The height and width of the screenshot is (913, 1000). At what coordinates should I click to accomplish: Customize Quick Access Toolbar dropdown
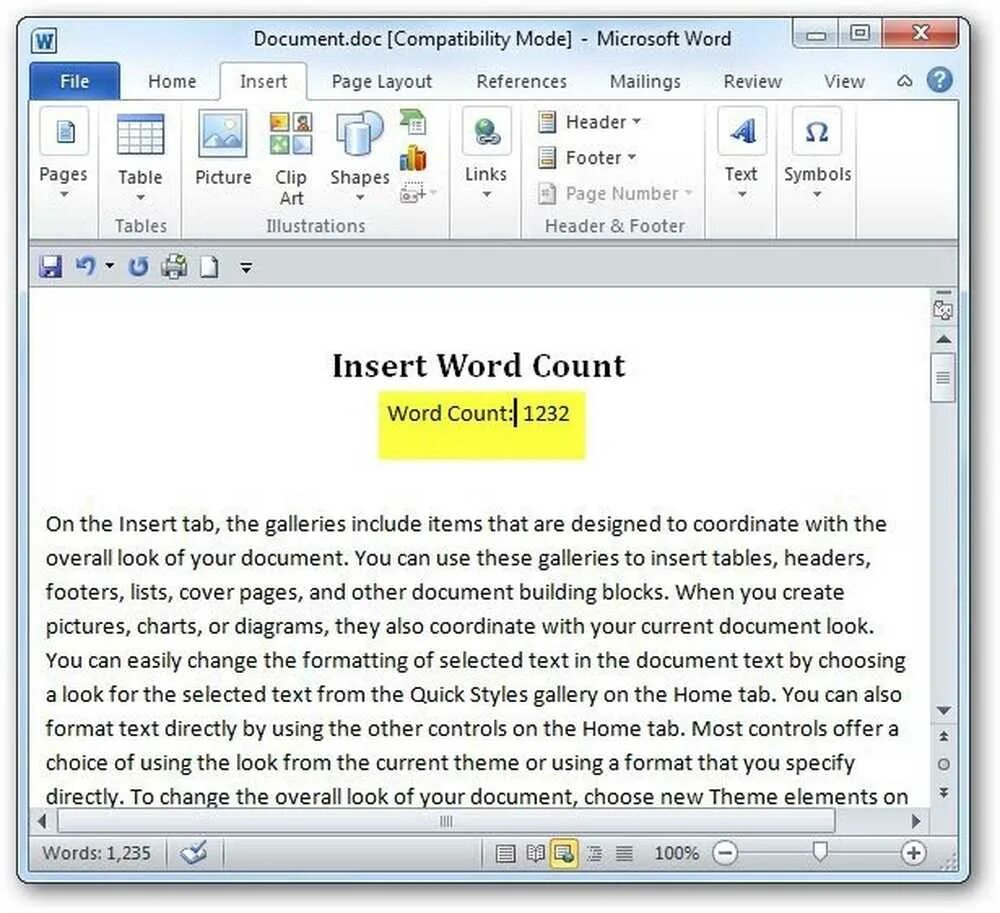tap(246, 267)
